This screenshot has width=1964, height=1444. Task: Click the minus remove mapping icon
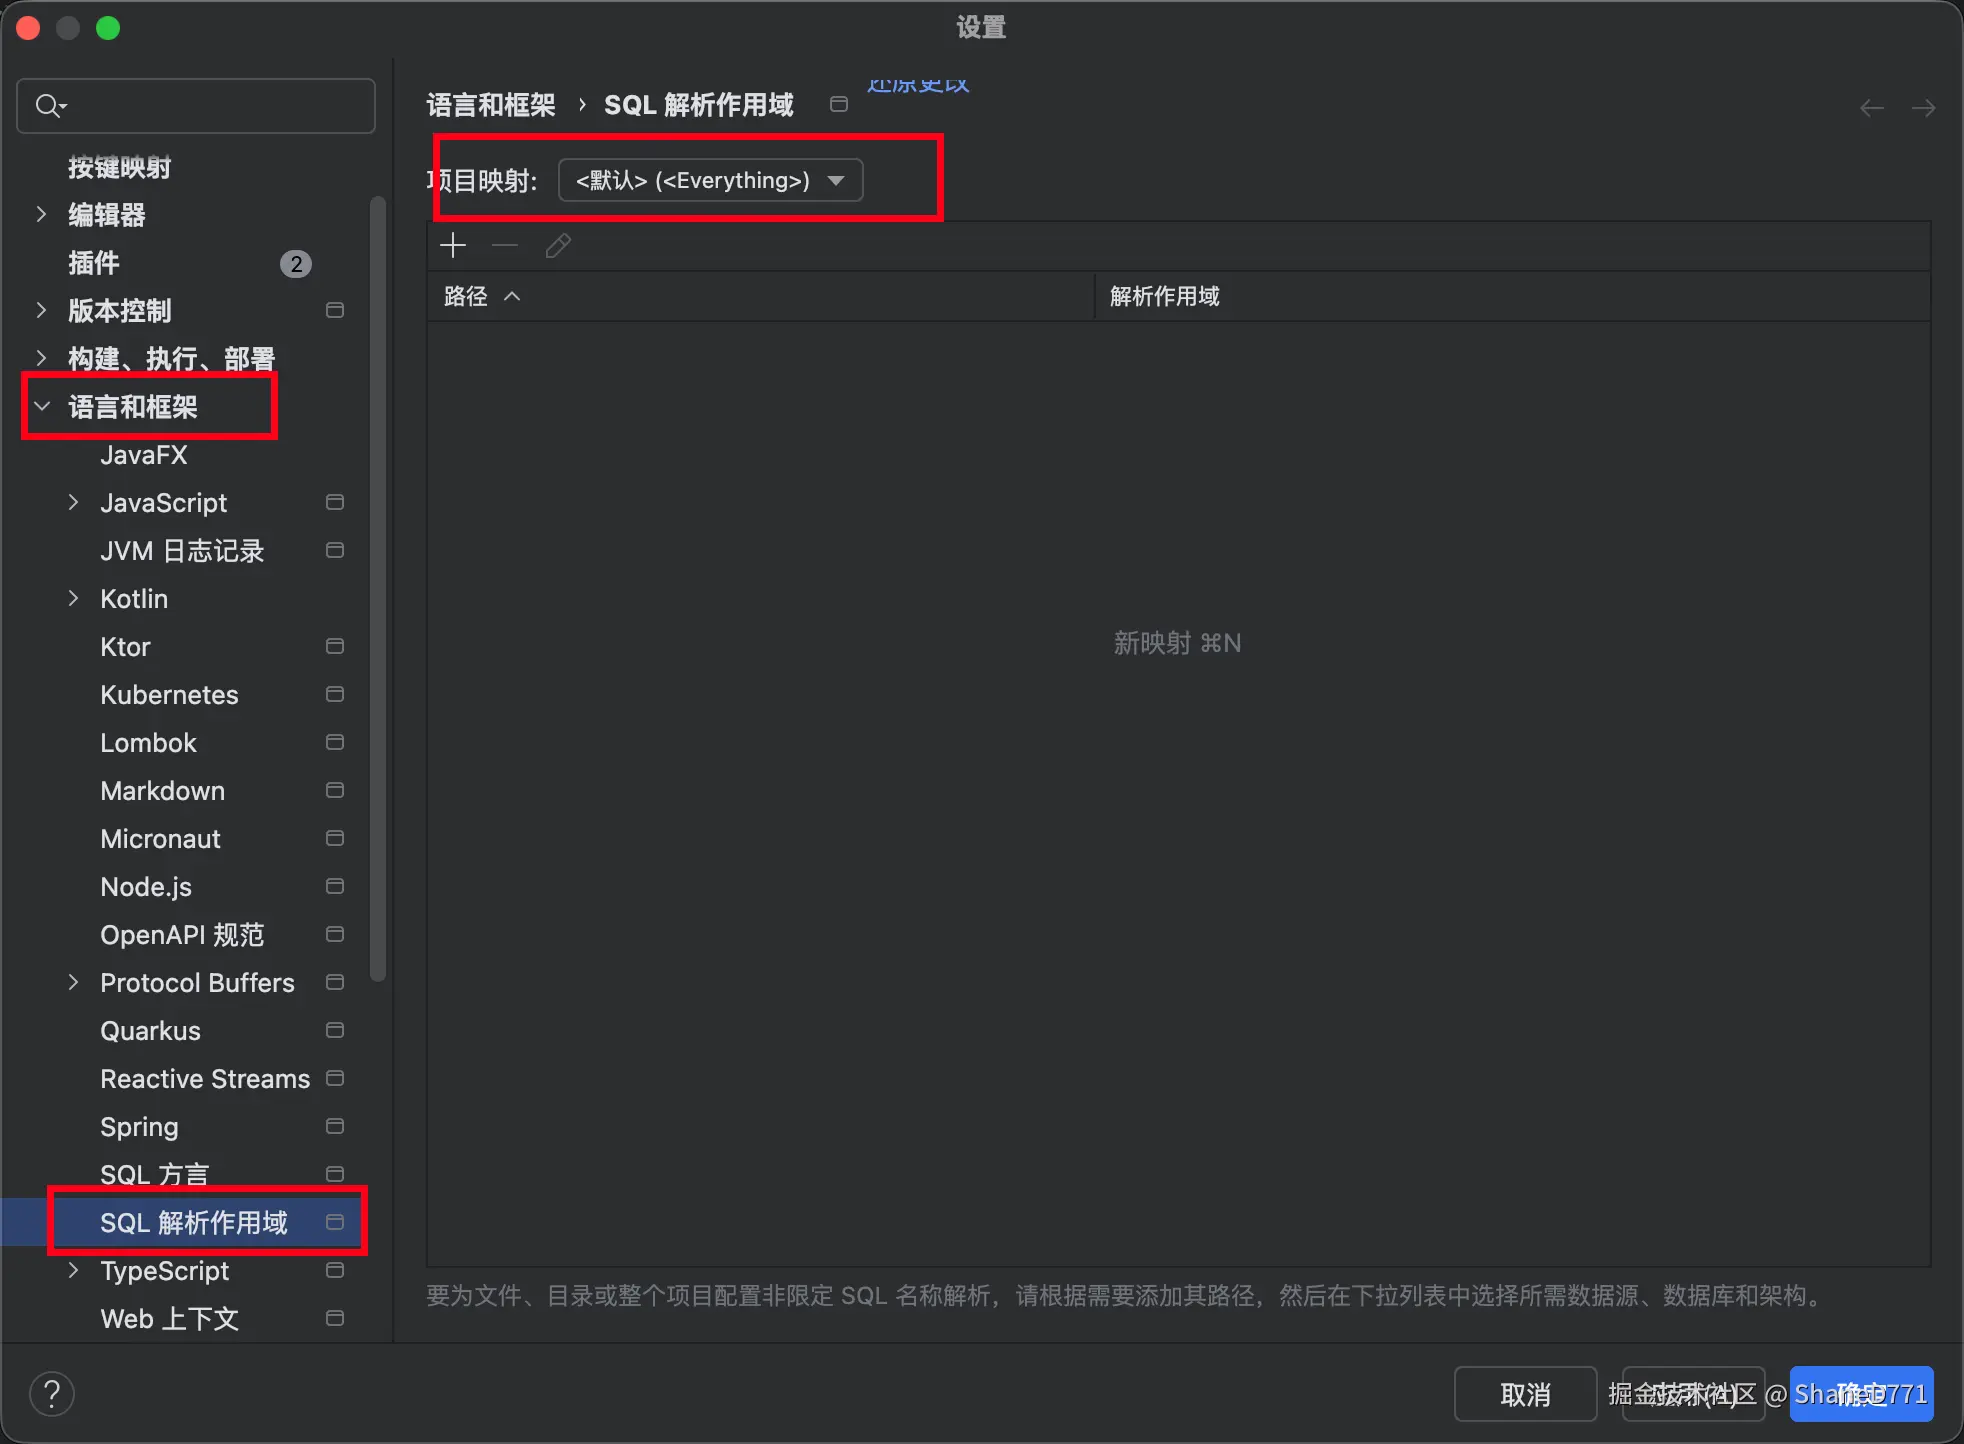click(x=505, y=245)
